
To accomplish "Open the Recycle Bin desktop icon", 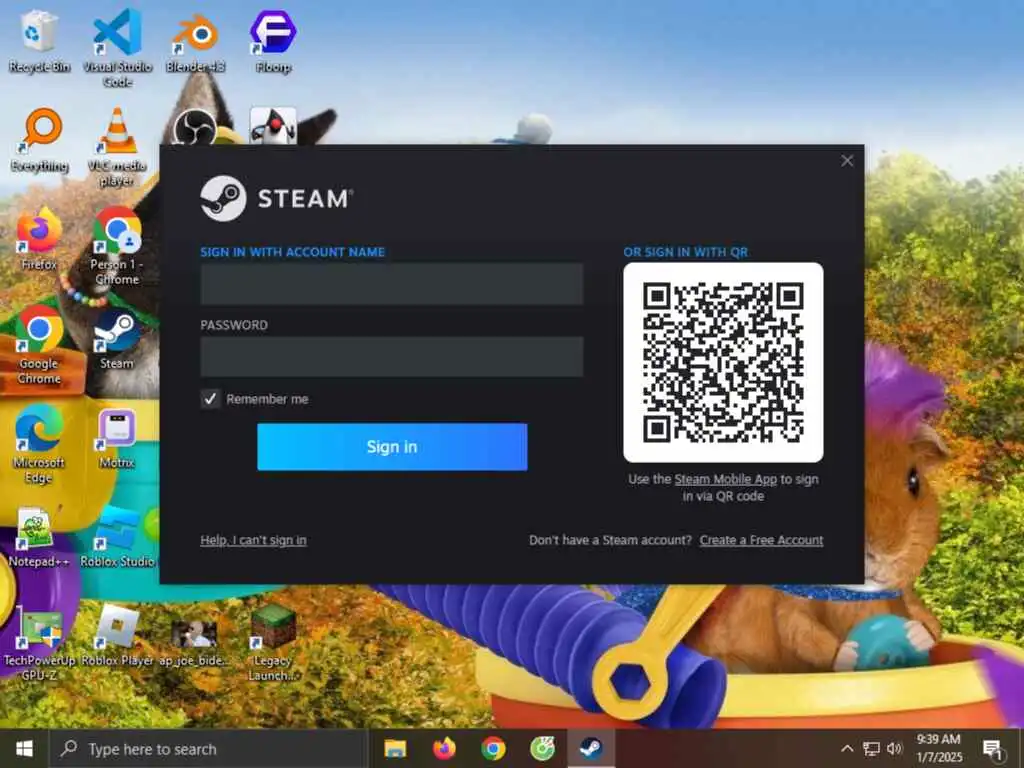I will point(39,40).
